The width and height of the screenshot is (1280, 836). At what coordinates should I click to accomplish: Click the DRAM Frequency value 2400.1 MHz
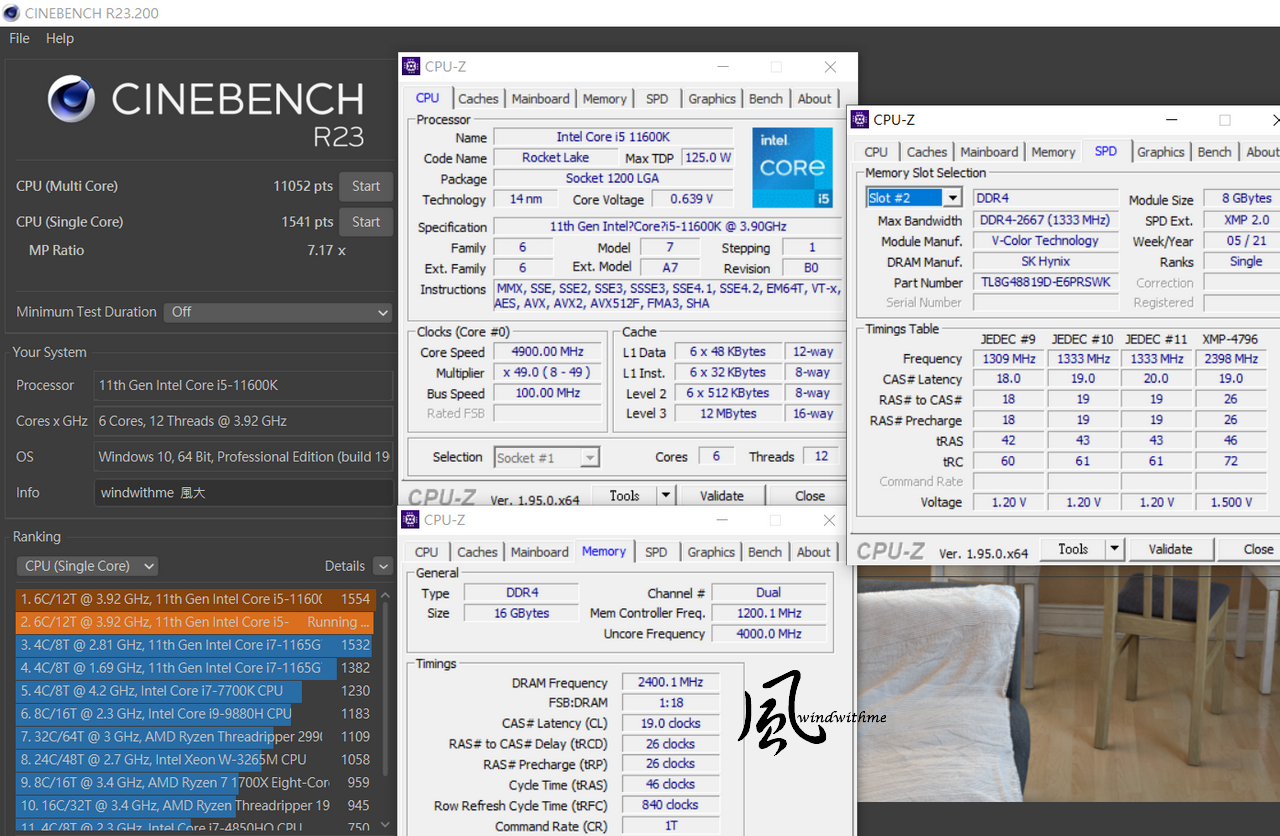pyautogui.click(x=670, y=682)
